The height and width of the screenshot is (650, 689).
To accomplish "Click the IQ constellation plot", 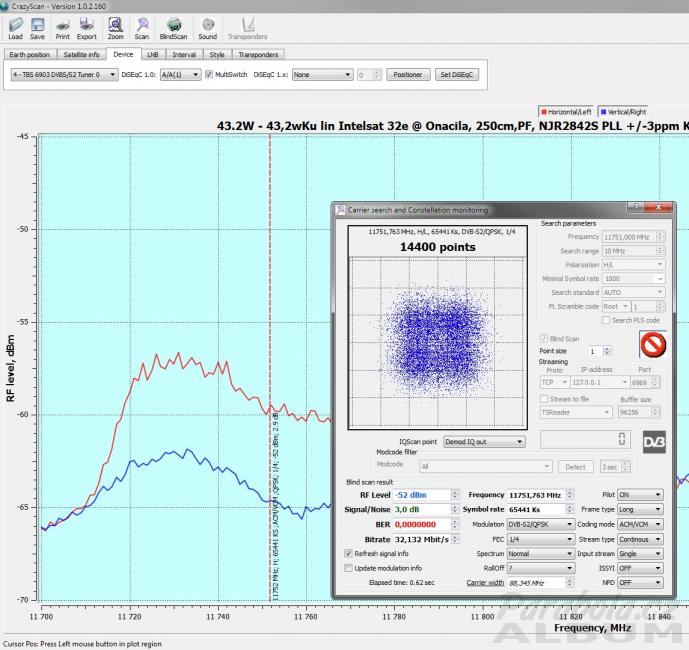I will [438, 342].
